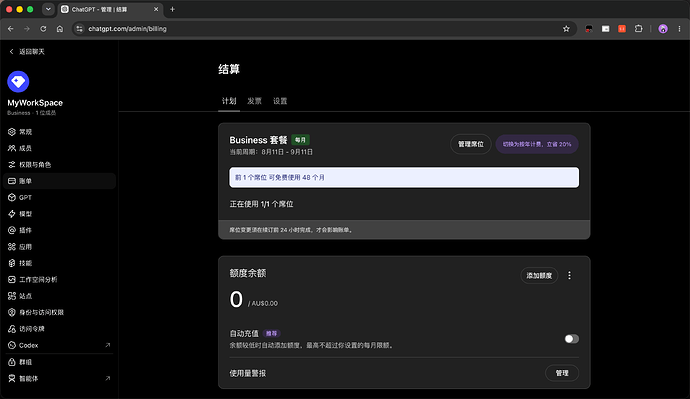The width and height of the screenshot is (690, 399).
Task: Click the 每月 monthly badge
Action: (x=301, y=140)
